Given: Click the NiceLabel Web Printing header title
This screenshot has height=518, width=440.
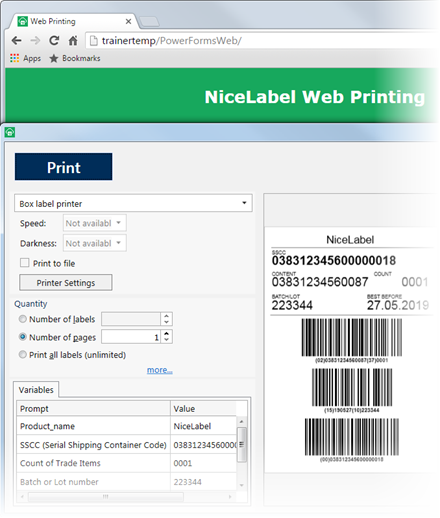Looking at the screenshot, I should [x=315, y=97].
